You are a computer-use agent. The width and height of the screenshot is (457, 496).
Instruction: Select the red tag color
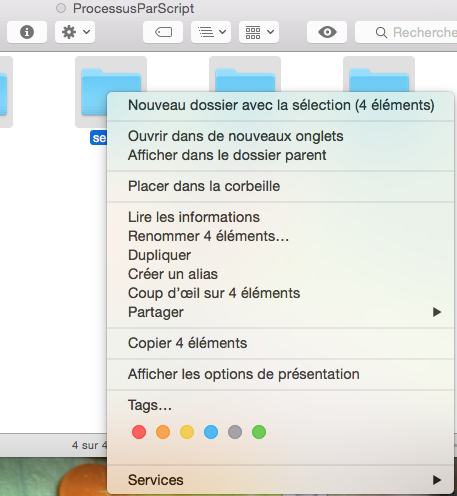point(139,432)
